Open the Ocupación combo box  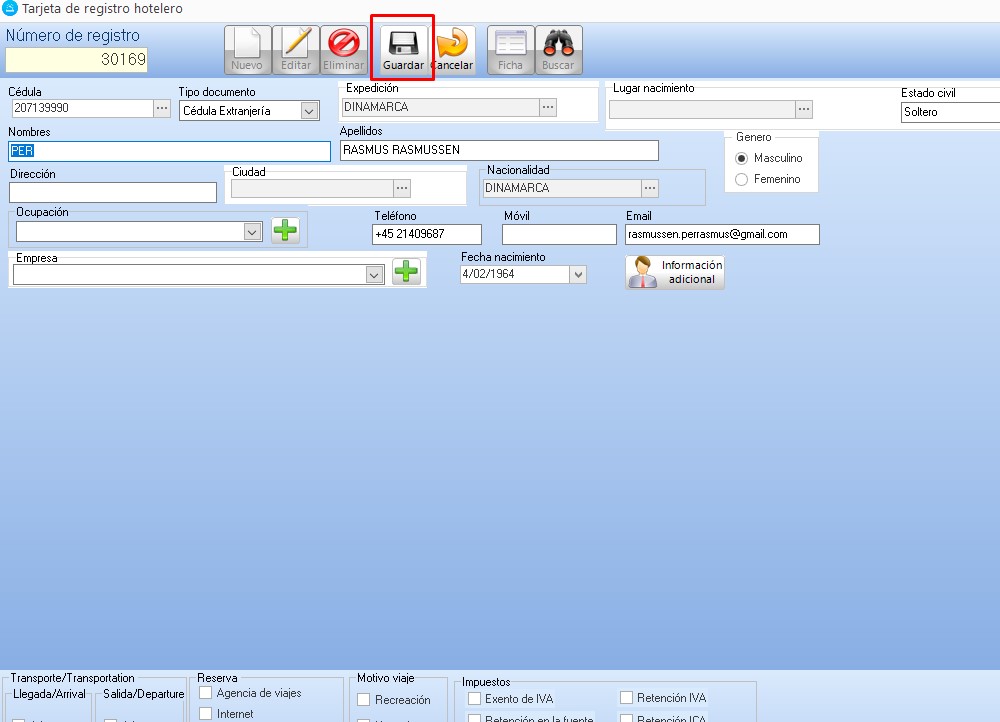tap(252, 232)
